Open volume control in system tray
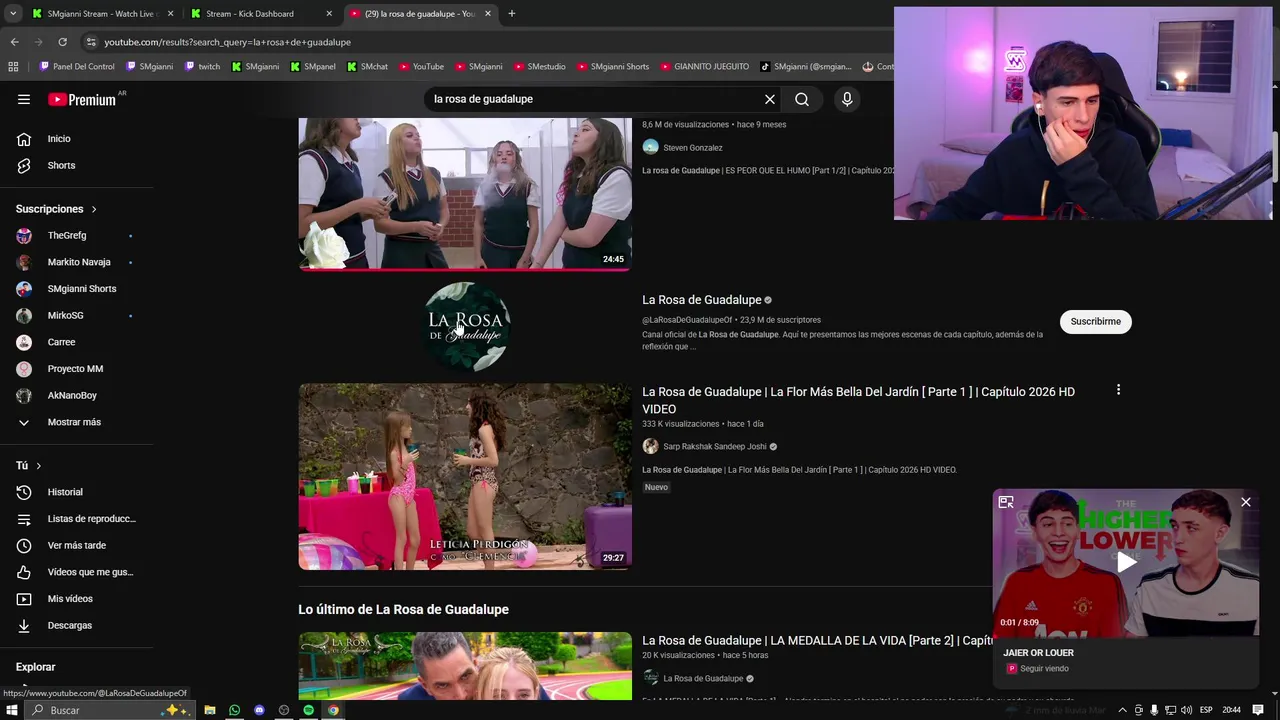 1187,710
